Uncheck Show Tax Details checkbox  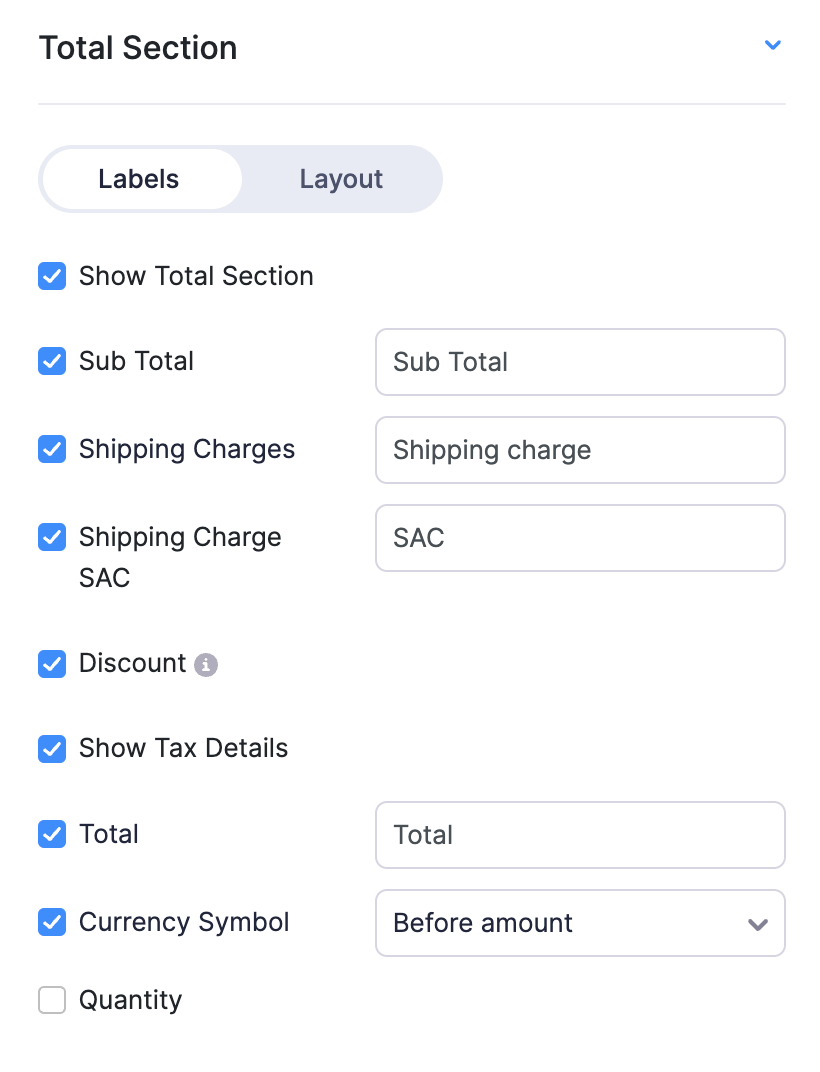click(52, 749)
